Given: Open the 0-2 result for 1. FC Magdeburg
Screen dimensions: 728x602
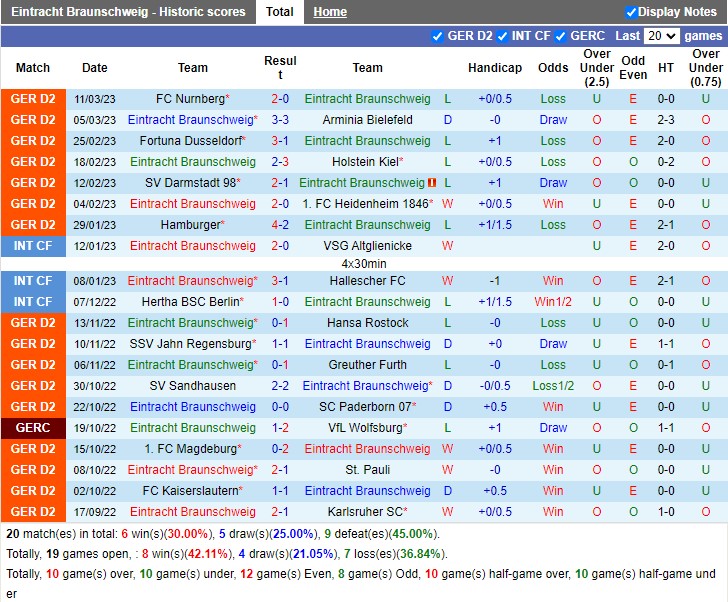Looking at the screenshot, I should point(280,449).
